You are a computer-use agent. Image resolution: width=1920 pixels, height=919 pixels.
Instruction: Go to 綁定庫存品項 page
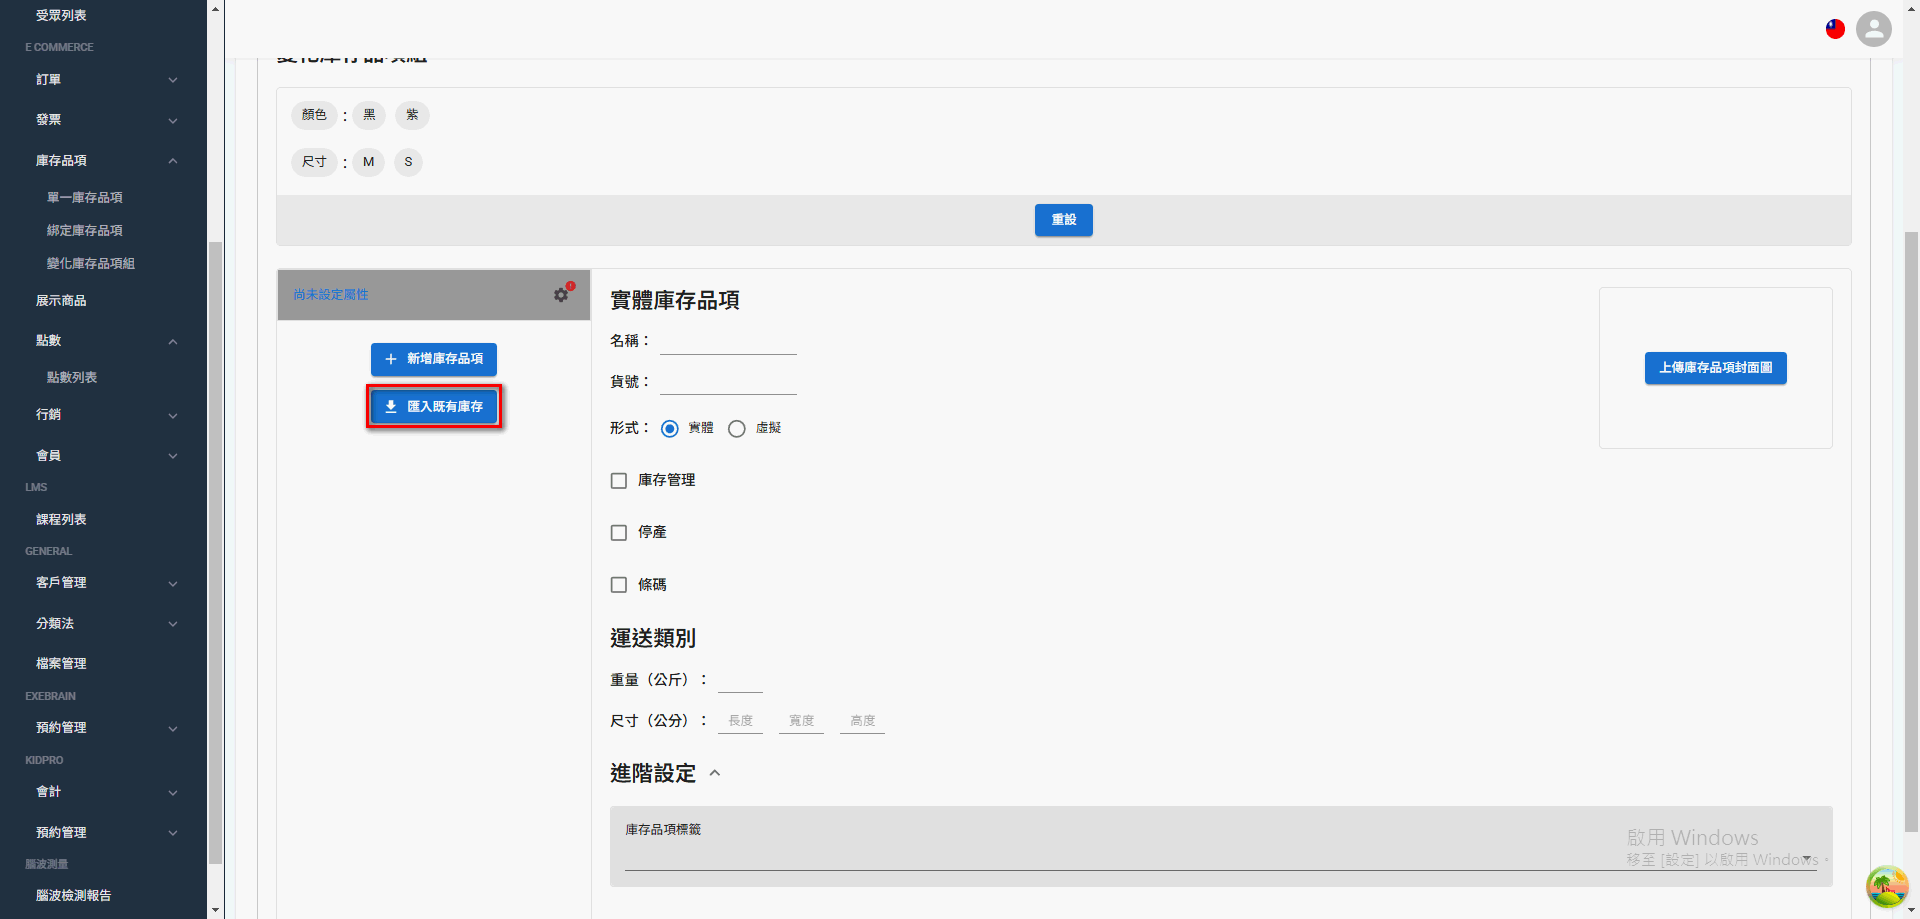pos(85,231)
